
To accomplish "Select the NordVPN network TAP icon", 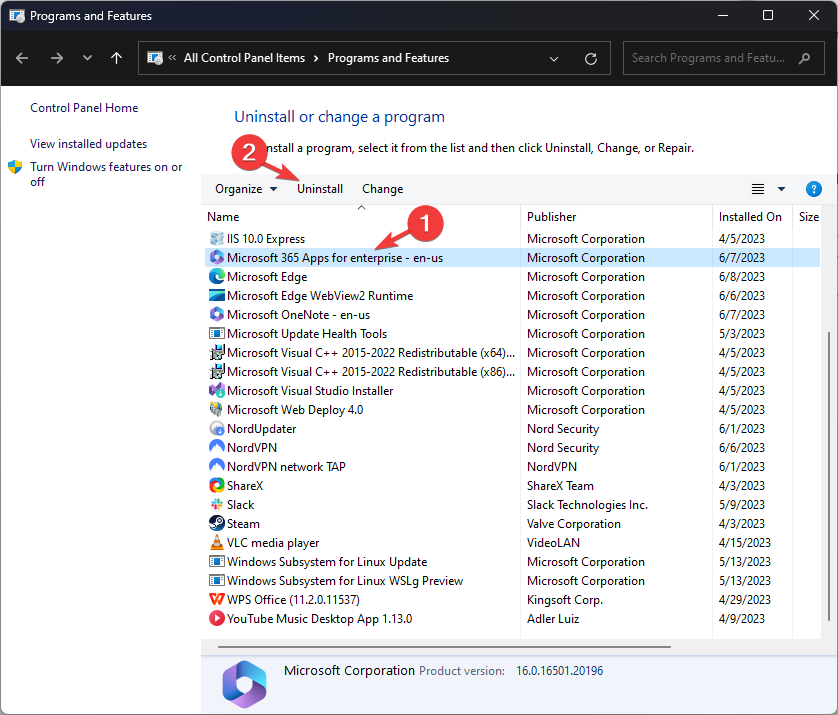I will point(216,466).
